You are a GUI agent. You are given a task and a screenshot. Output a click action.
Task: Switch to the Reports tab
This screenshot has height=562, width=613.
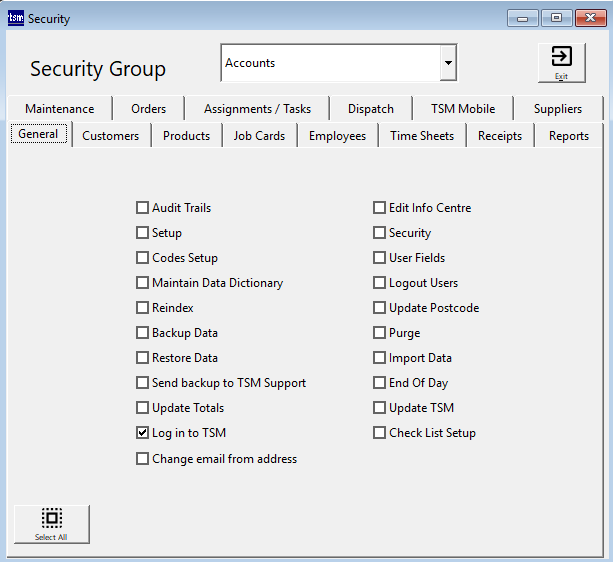pyautogui.click(x=568, y=136)
